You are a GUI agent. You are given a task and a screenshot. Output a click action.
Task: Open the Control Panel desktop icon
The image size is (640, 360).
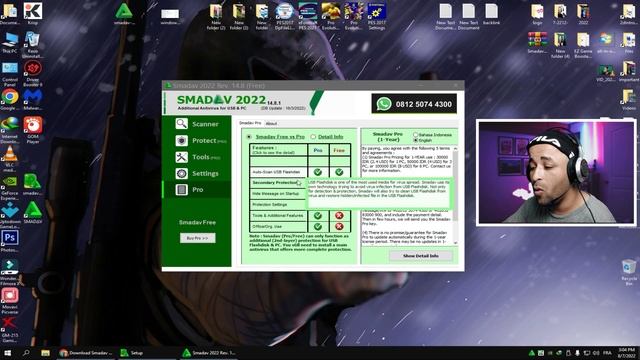(9, 73)
